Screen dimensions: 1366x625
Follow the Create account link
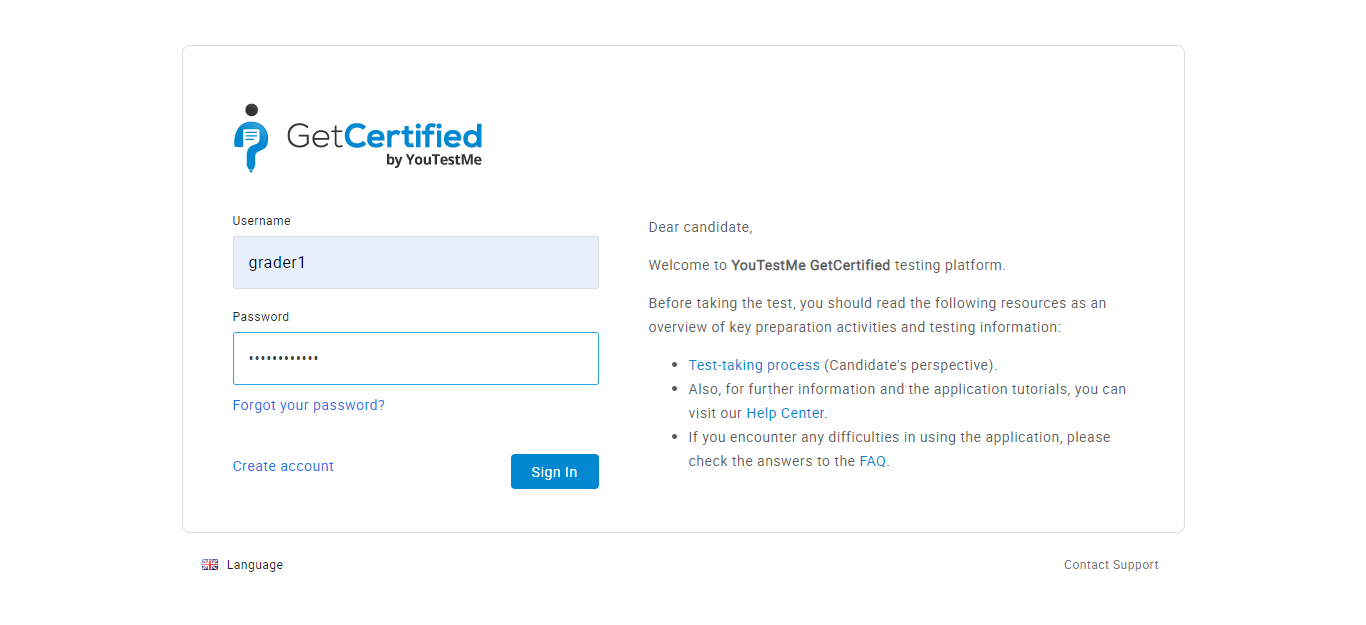pyautogui.click(x=283, y=467)
